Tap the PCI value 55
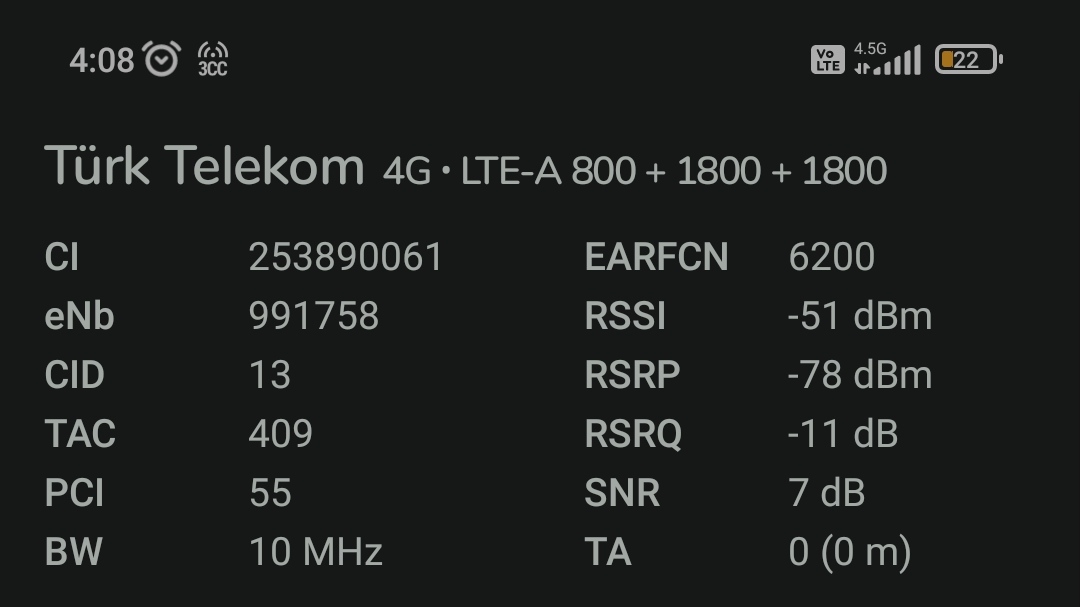The height and width of the screenshot is (607, 1080). (x=271, y=493)
